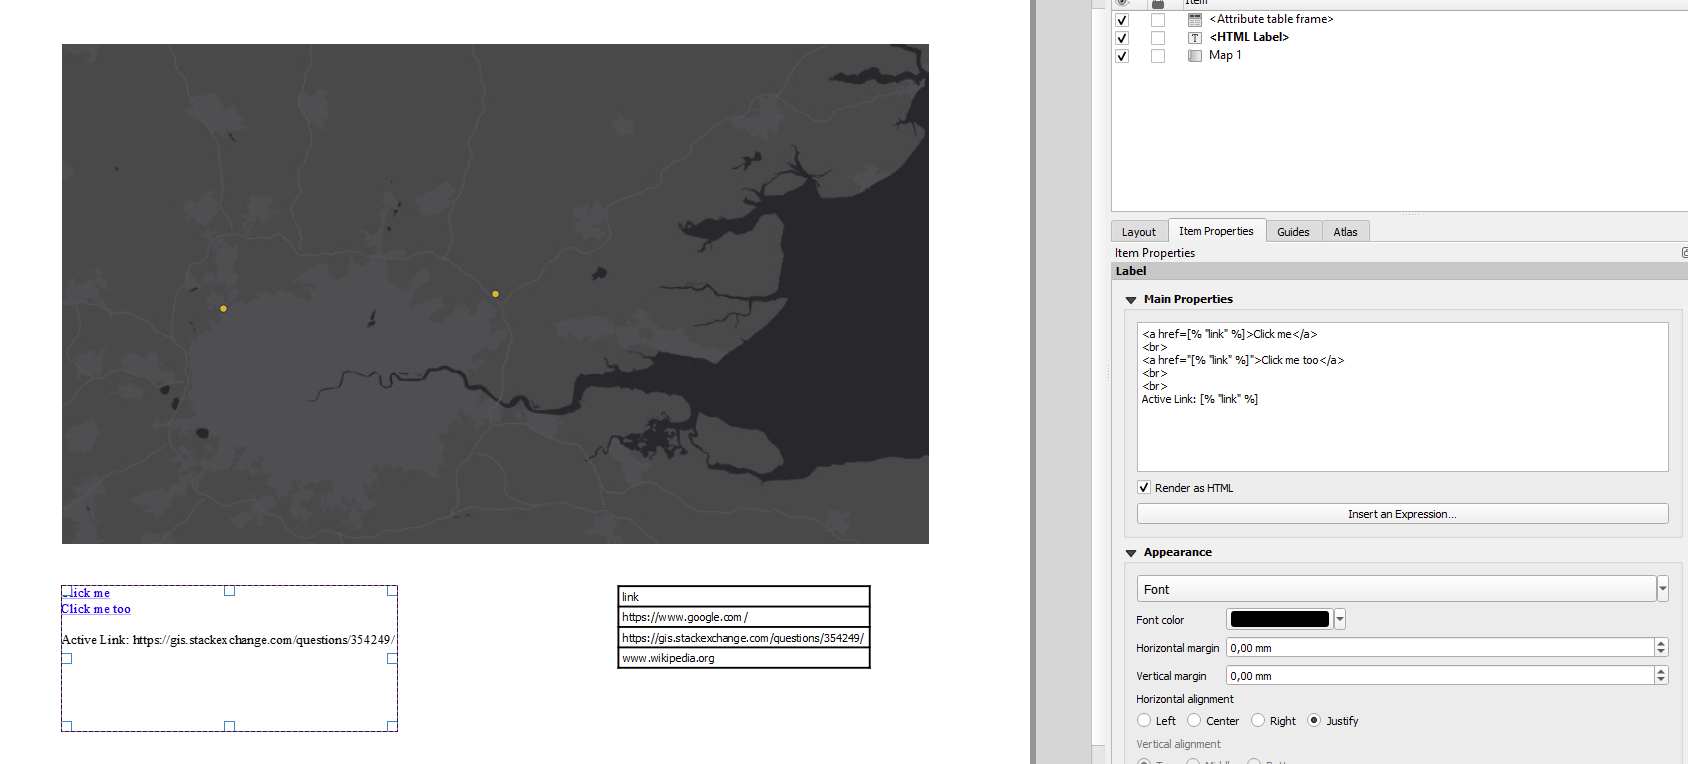This screenshot has height=764, width=1688.
Task: Toggle visibility of HTML Label item
Action: click(1122, 38)
